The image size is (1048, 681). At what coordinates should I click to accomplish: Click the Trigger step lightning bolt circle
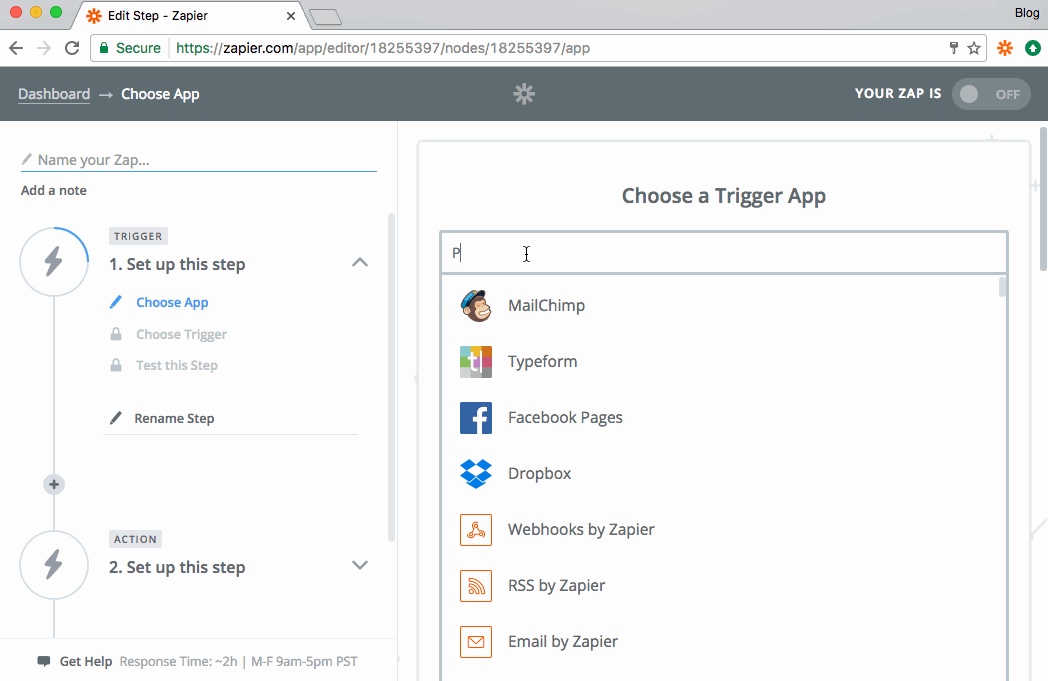coord(54,261)
